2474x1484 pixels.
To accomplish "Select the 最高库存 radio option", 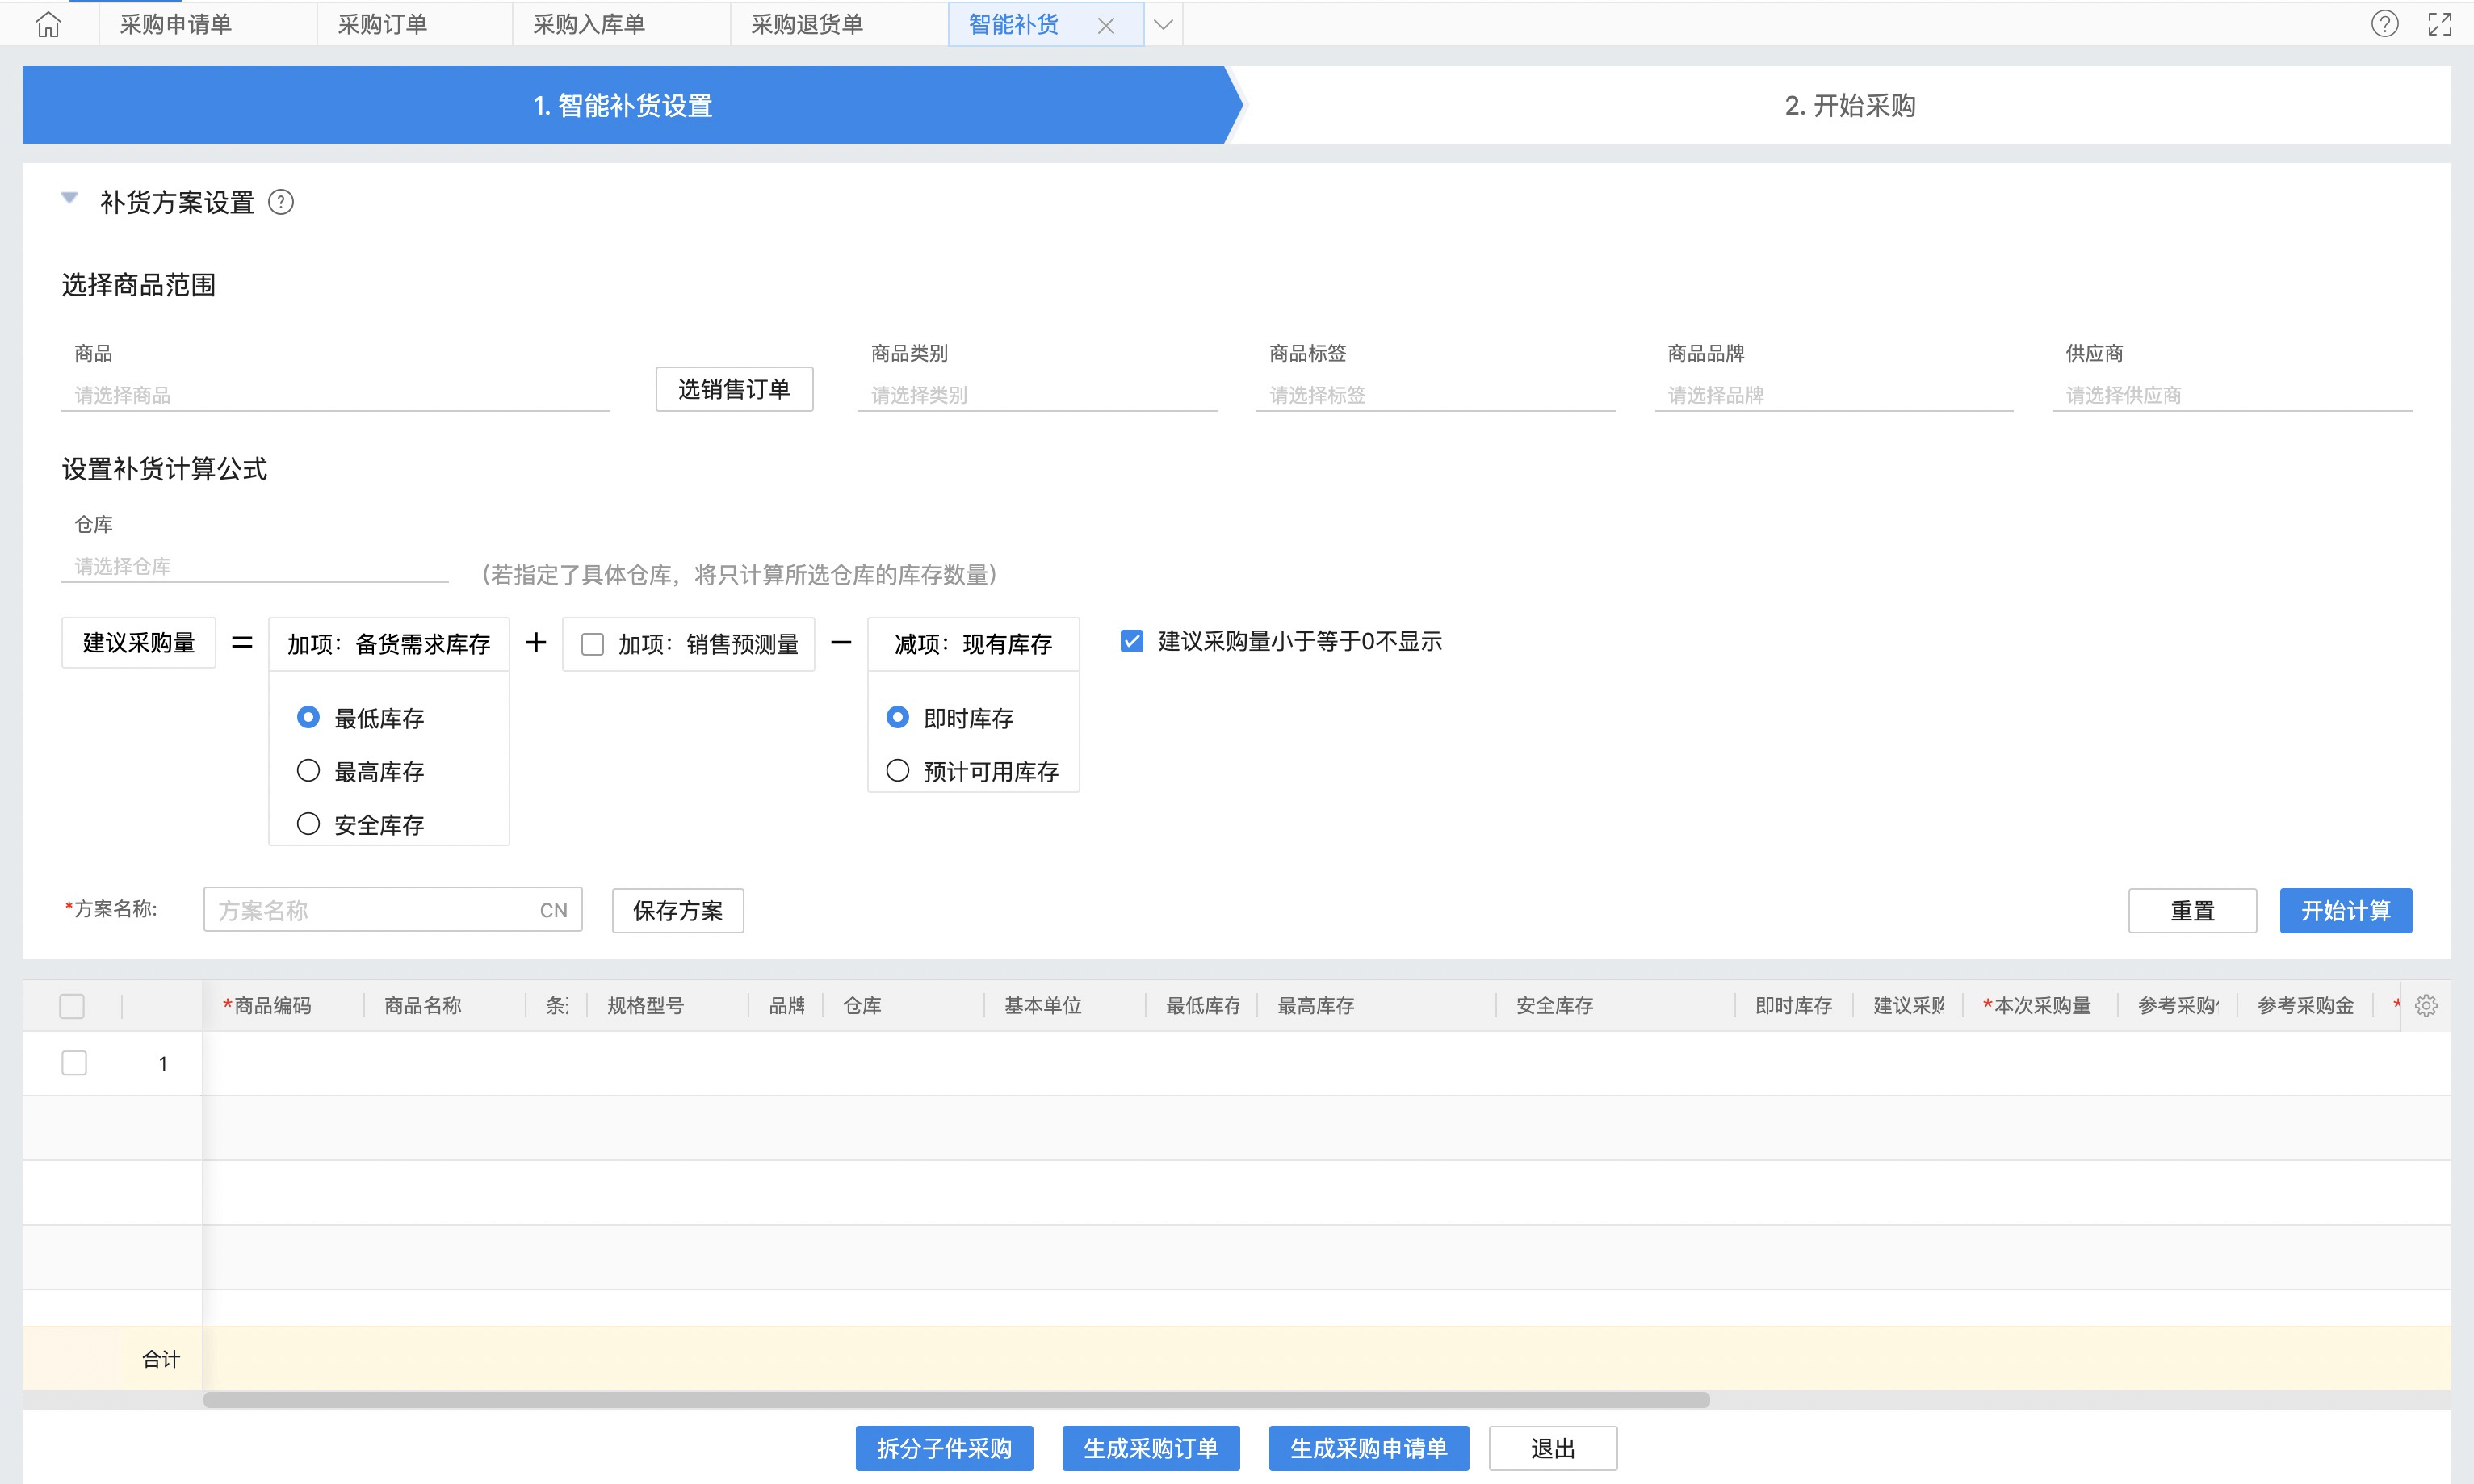I will click(x=308, y=771).
